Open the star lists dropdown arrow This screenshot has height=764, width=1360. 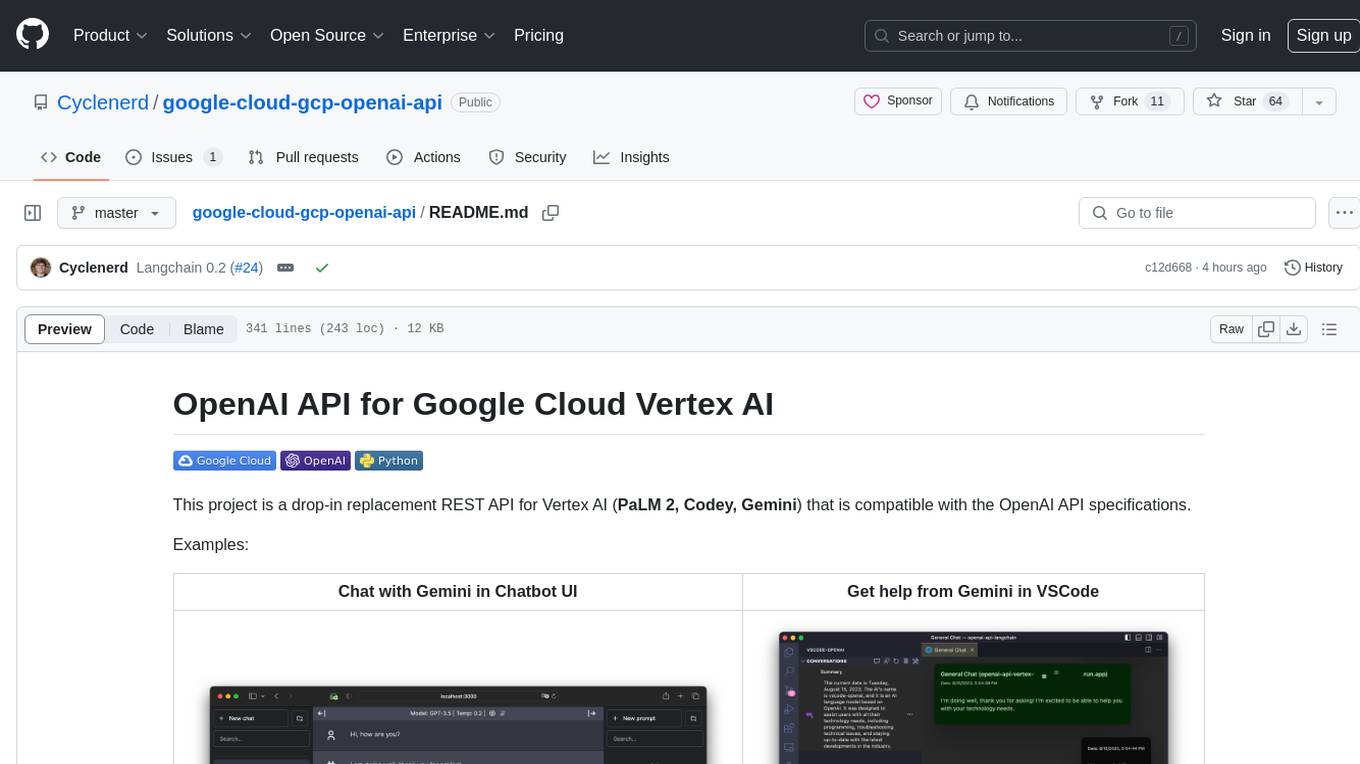tap(1319, 101)
